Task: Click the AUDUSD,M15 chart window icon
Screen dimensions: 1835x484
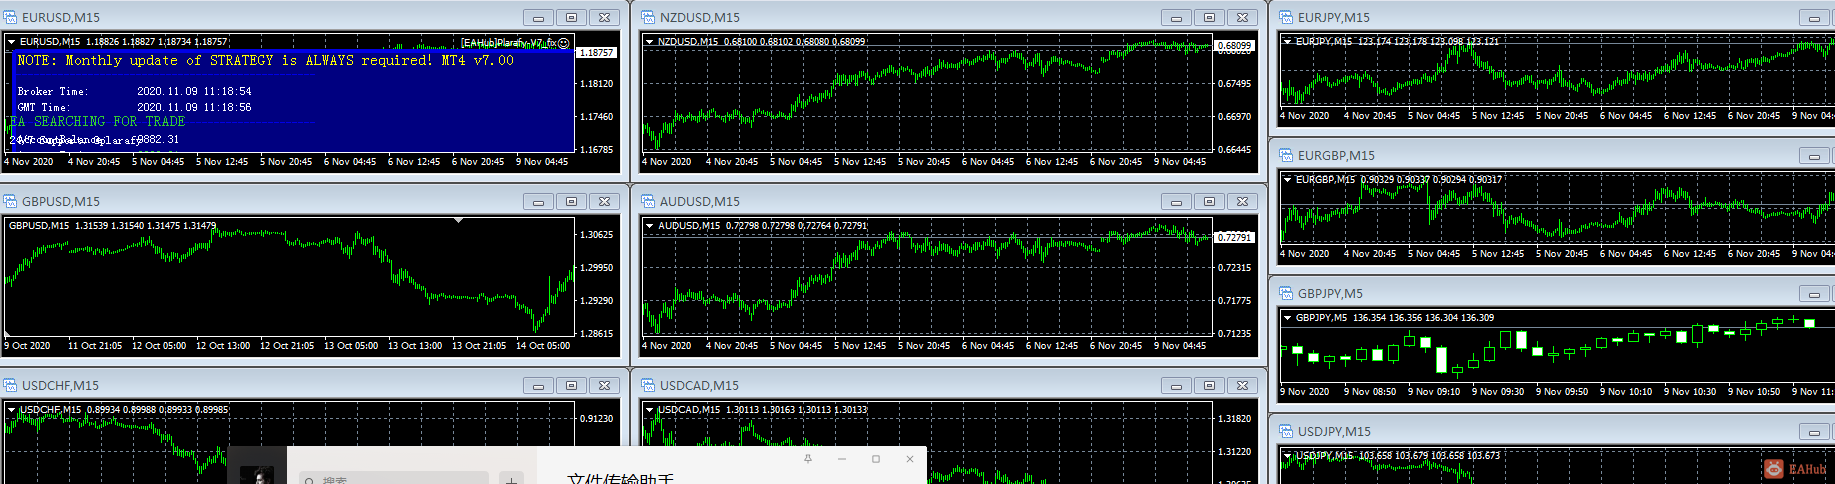Action: click(x=648, y=201)
